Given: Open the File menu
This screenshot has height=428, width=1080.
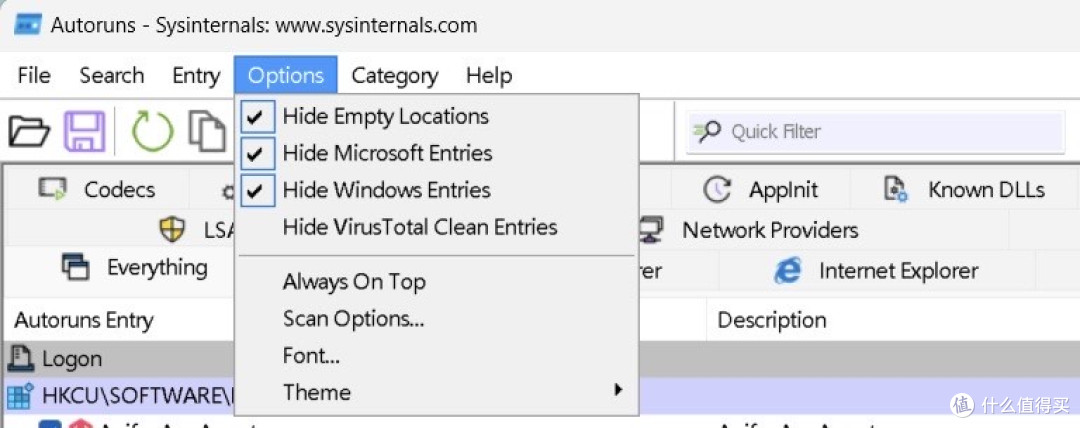Looking at the screenshot, I should point(34,75).
